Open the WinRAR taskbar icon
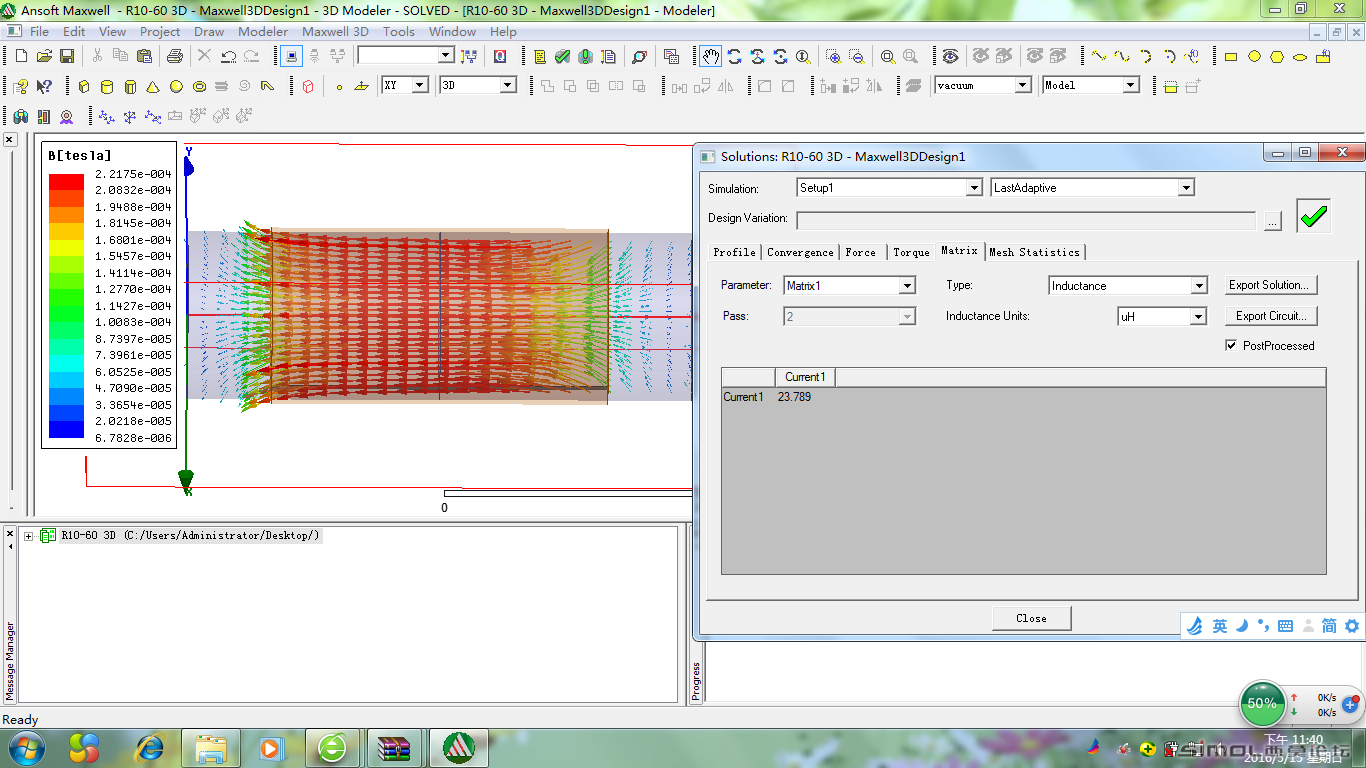This screenshot has width=1366, height=768. 397,747
